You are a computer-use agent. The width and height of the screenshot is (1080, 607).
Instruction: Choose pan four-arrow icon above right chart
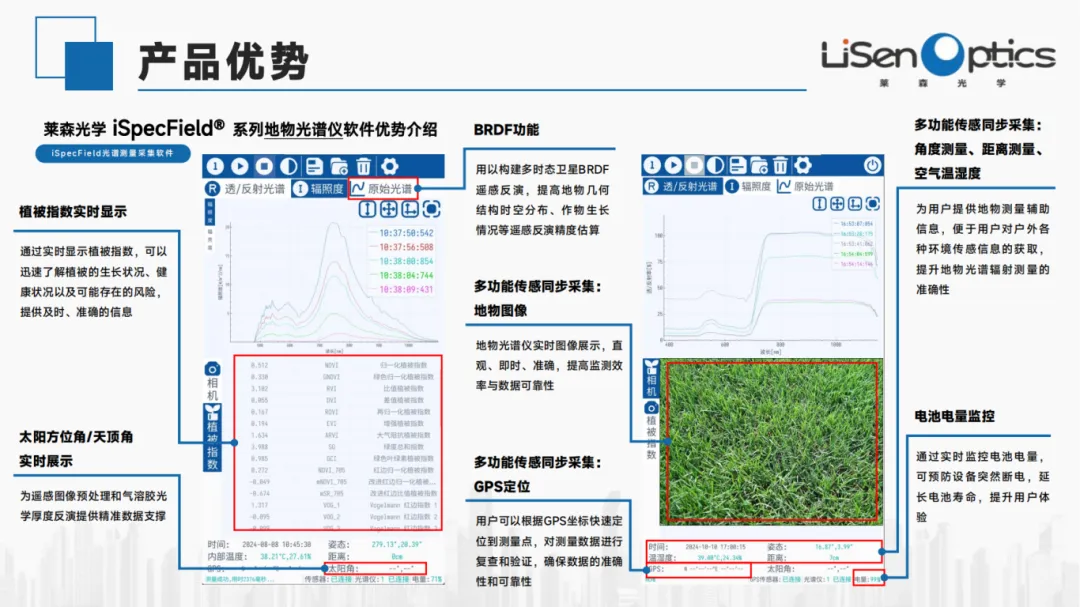(837, 204)
